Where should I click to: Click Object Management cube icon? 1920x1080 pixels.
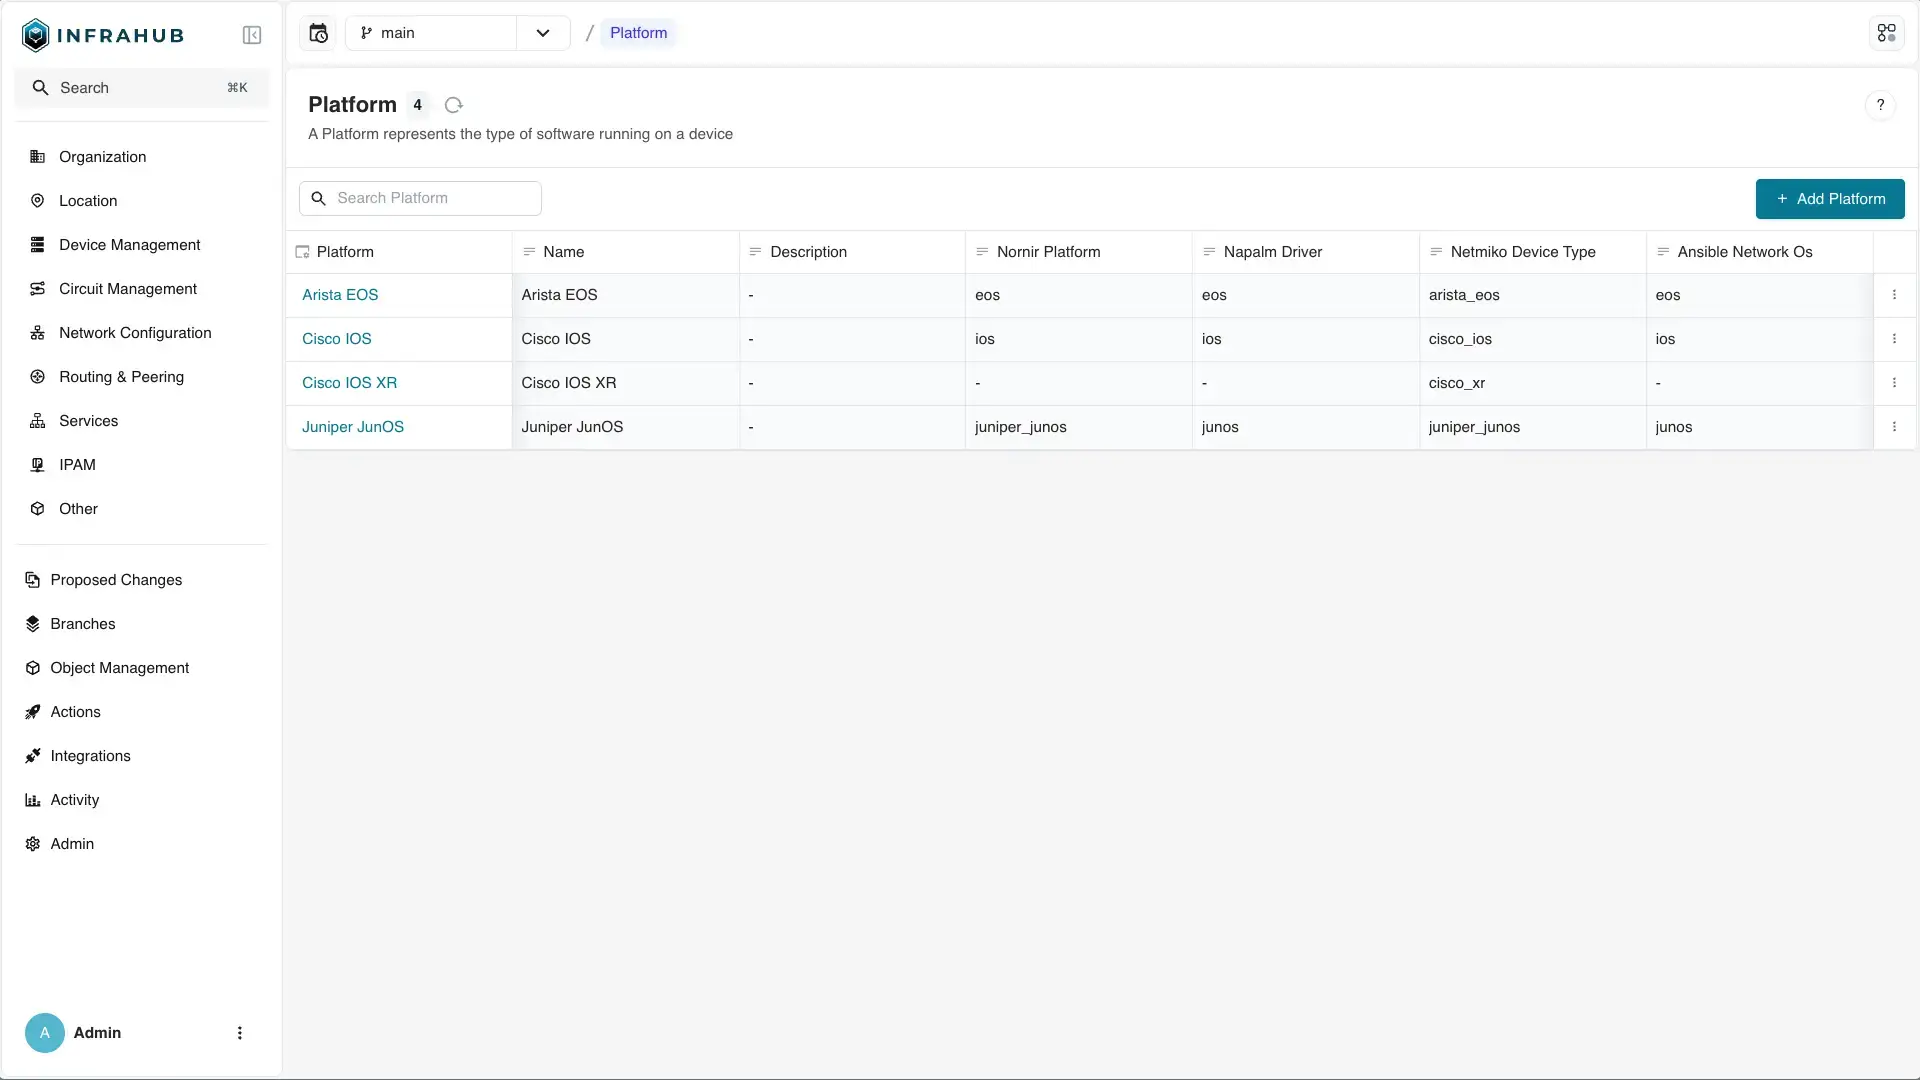coord(33,668)
